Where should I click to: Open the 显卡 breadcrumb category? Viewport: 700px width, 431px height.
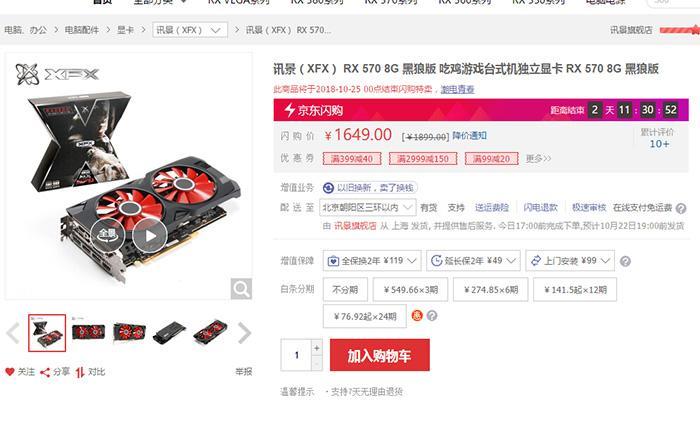click(x=125, y=30)
